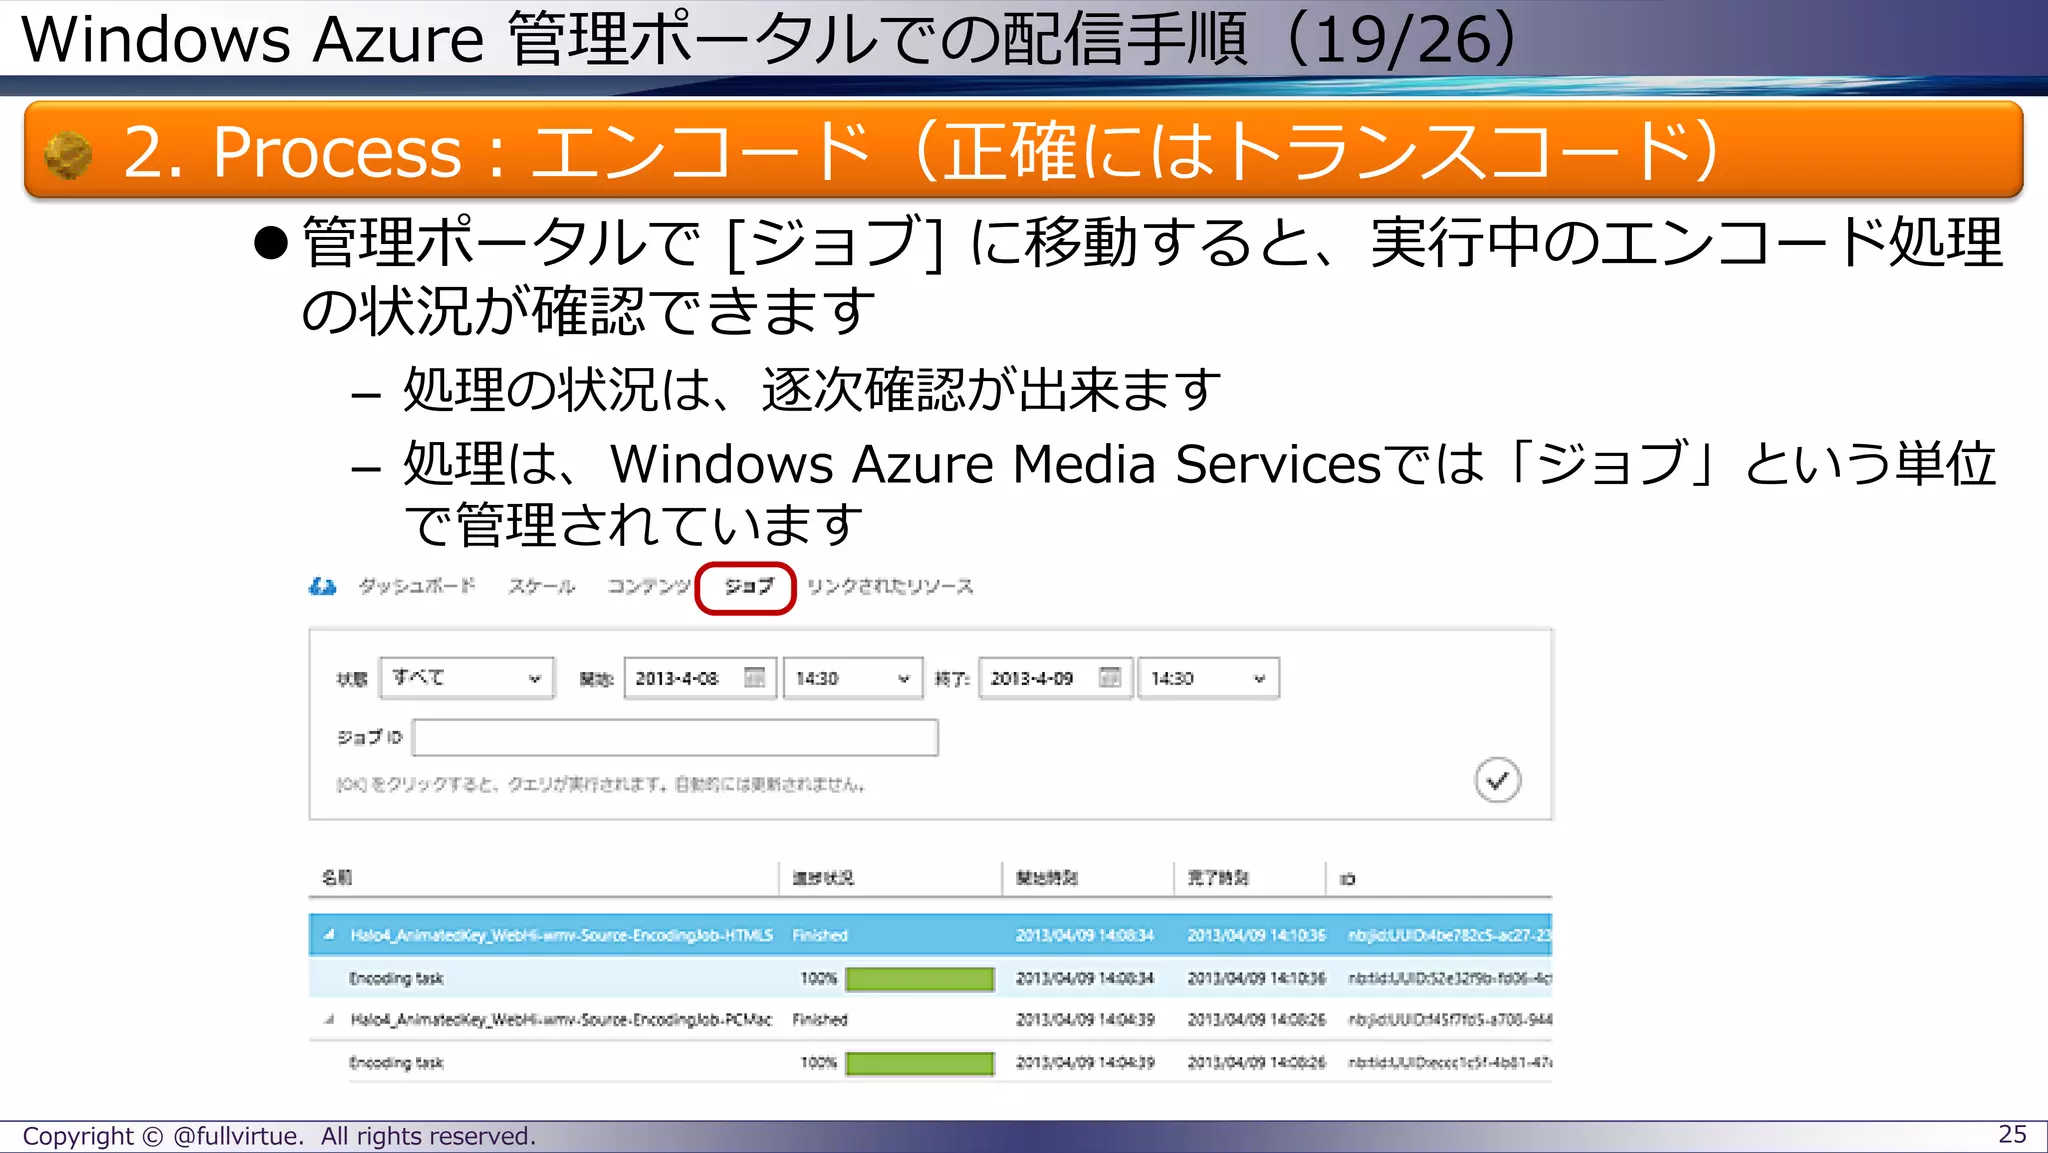Click the PCMac encoding task green progress bar
The image size is (2048, 1153).
pos(920,1063)
